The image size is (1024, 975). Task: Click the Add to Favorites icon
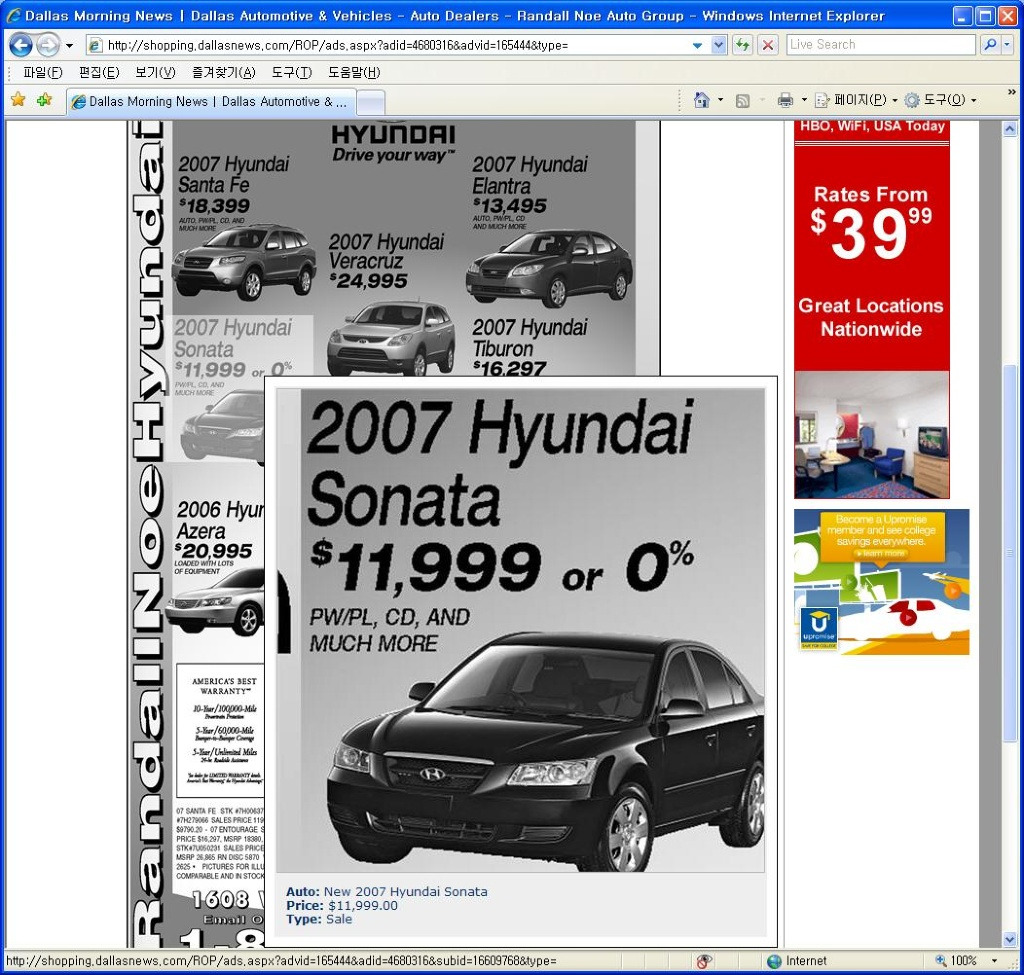pos(44,100)
